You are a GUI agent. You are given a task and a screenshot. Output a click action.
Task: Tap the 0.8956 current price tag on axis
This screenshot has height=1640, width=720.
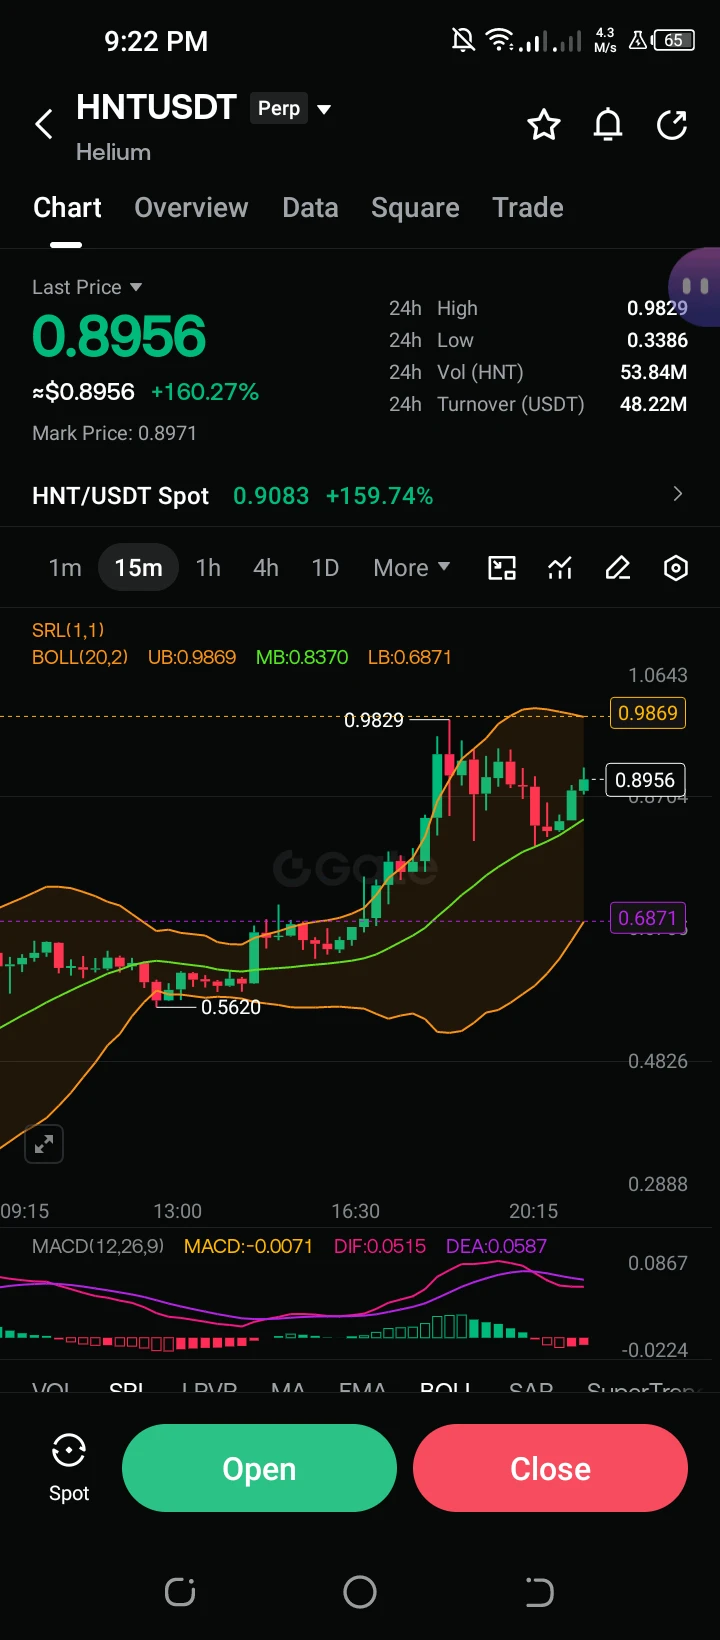coord(645,780)
